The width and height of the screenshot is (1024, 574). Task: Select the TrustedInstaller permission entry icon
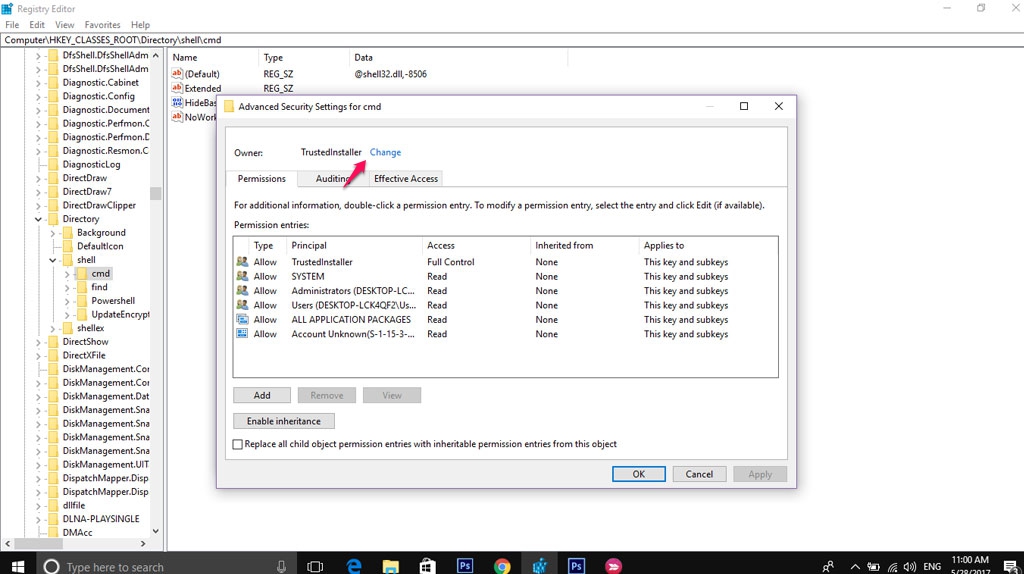pyautogui.click(x=242, y=262)
